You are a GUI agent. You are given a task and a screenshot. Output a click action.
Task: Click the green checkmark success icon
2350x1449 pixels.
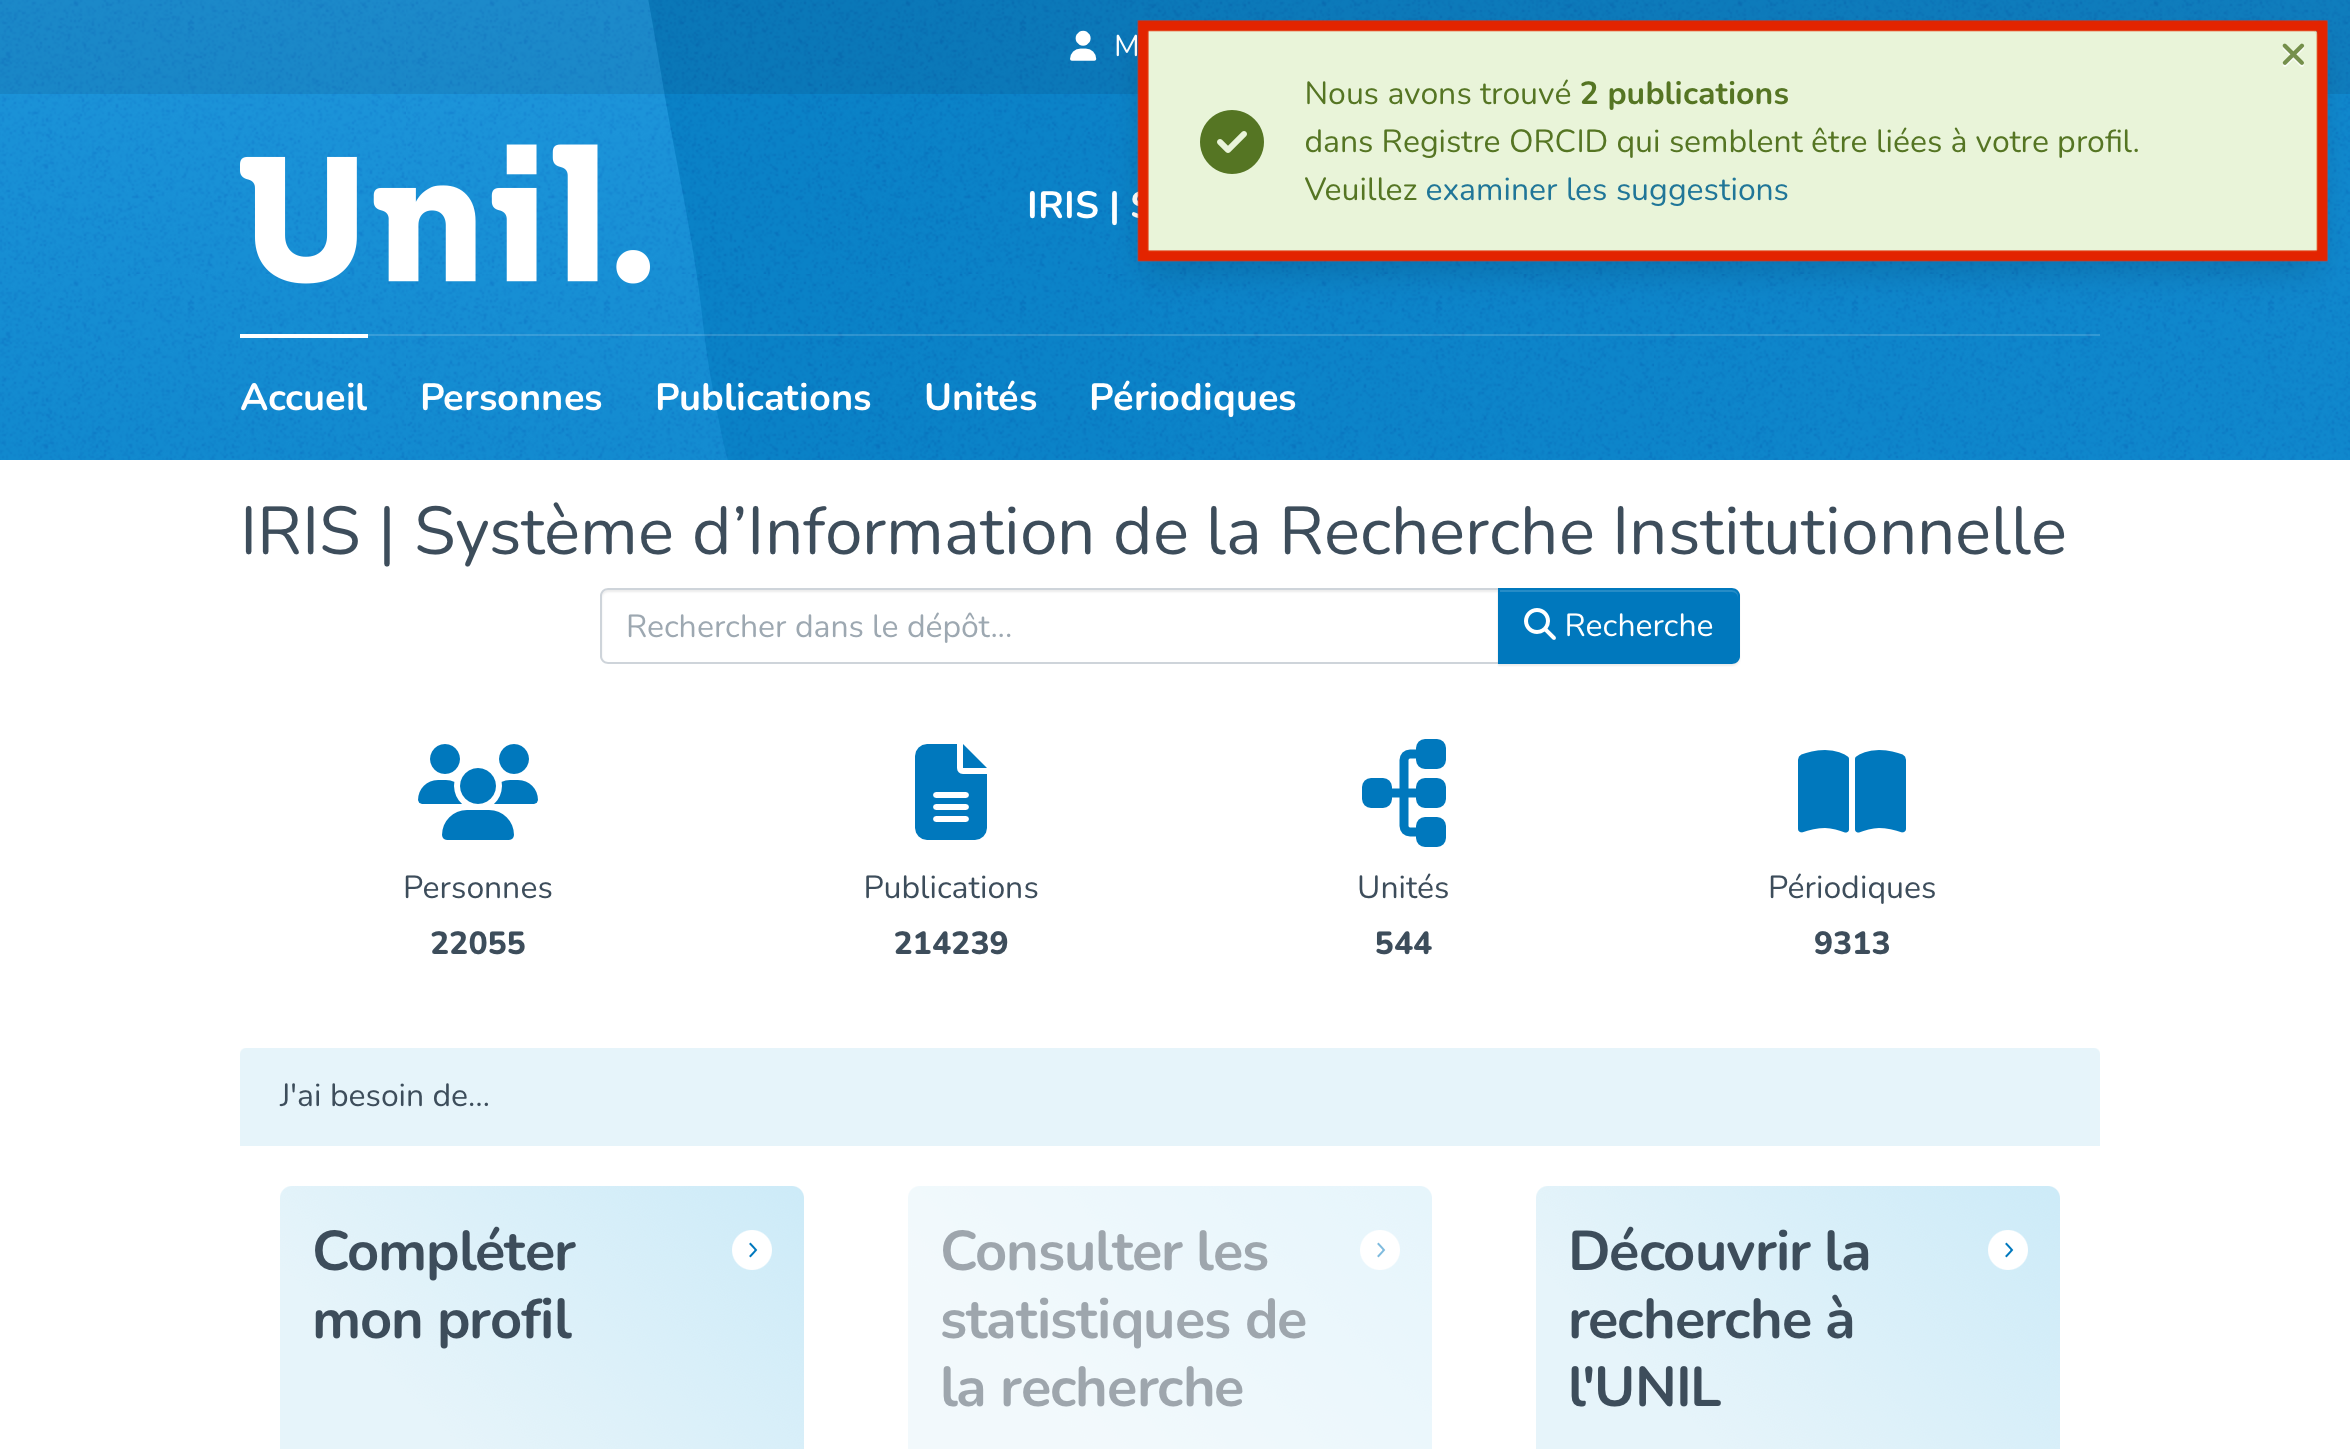tap(1231, 142)
